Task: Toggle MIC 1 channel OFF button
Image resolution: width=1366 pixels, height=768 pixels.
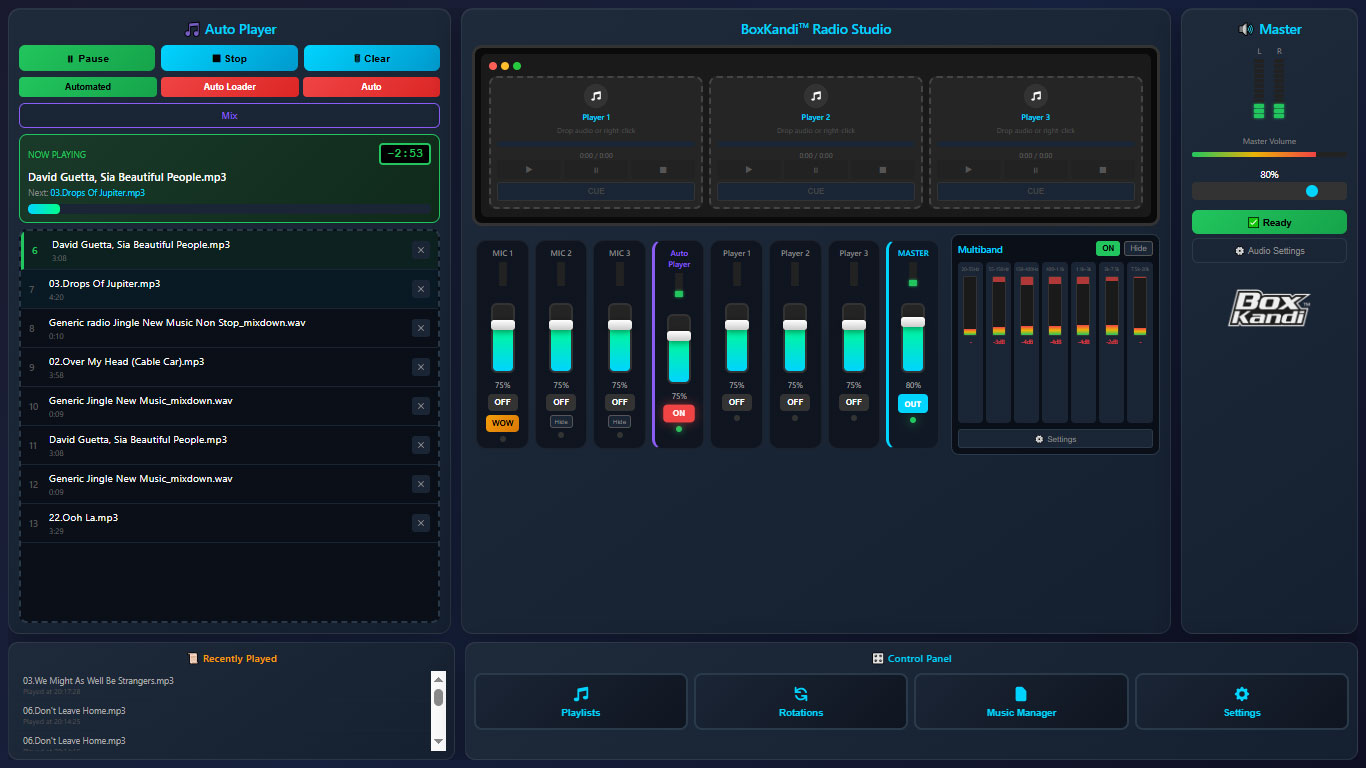Action: (502, 402)
